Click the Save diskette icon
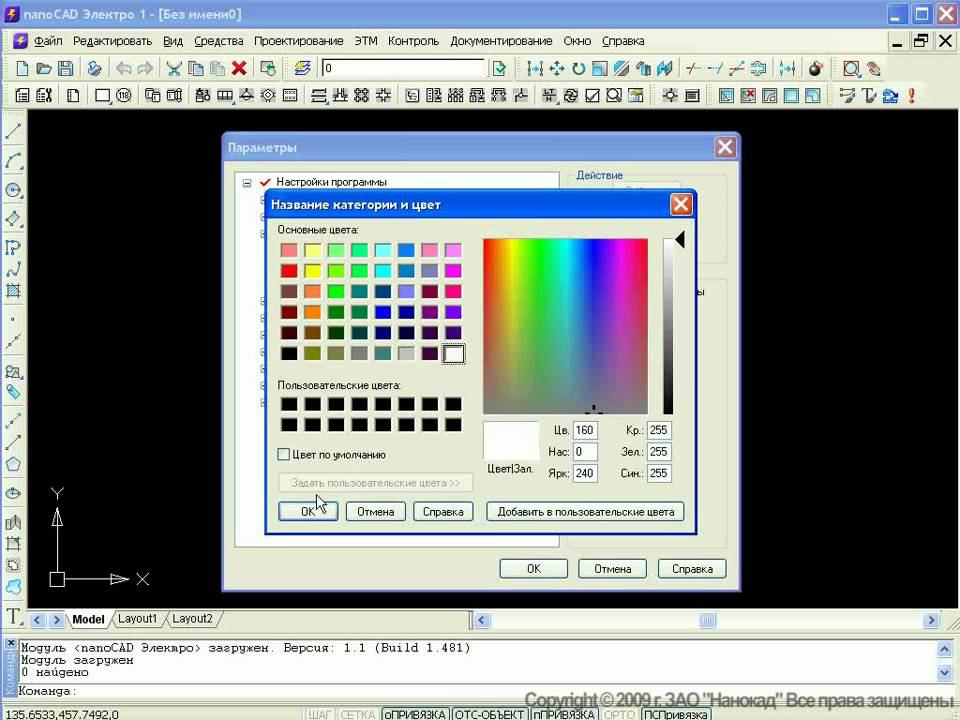The height and width of the screenshot is (720, 960). point(65,68)
